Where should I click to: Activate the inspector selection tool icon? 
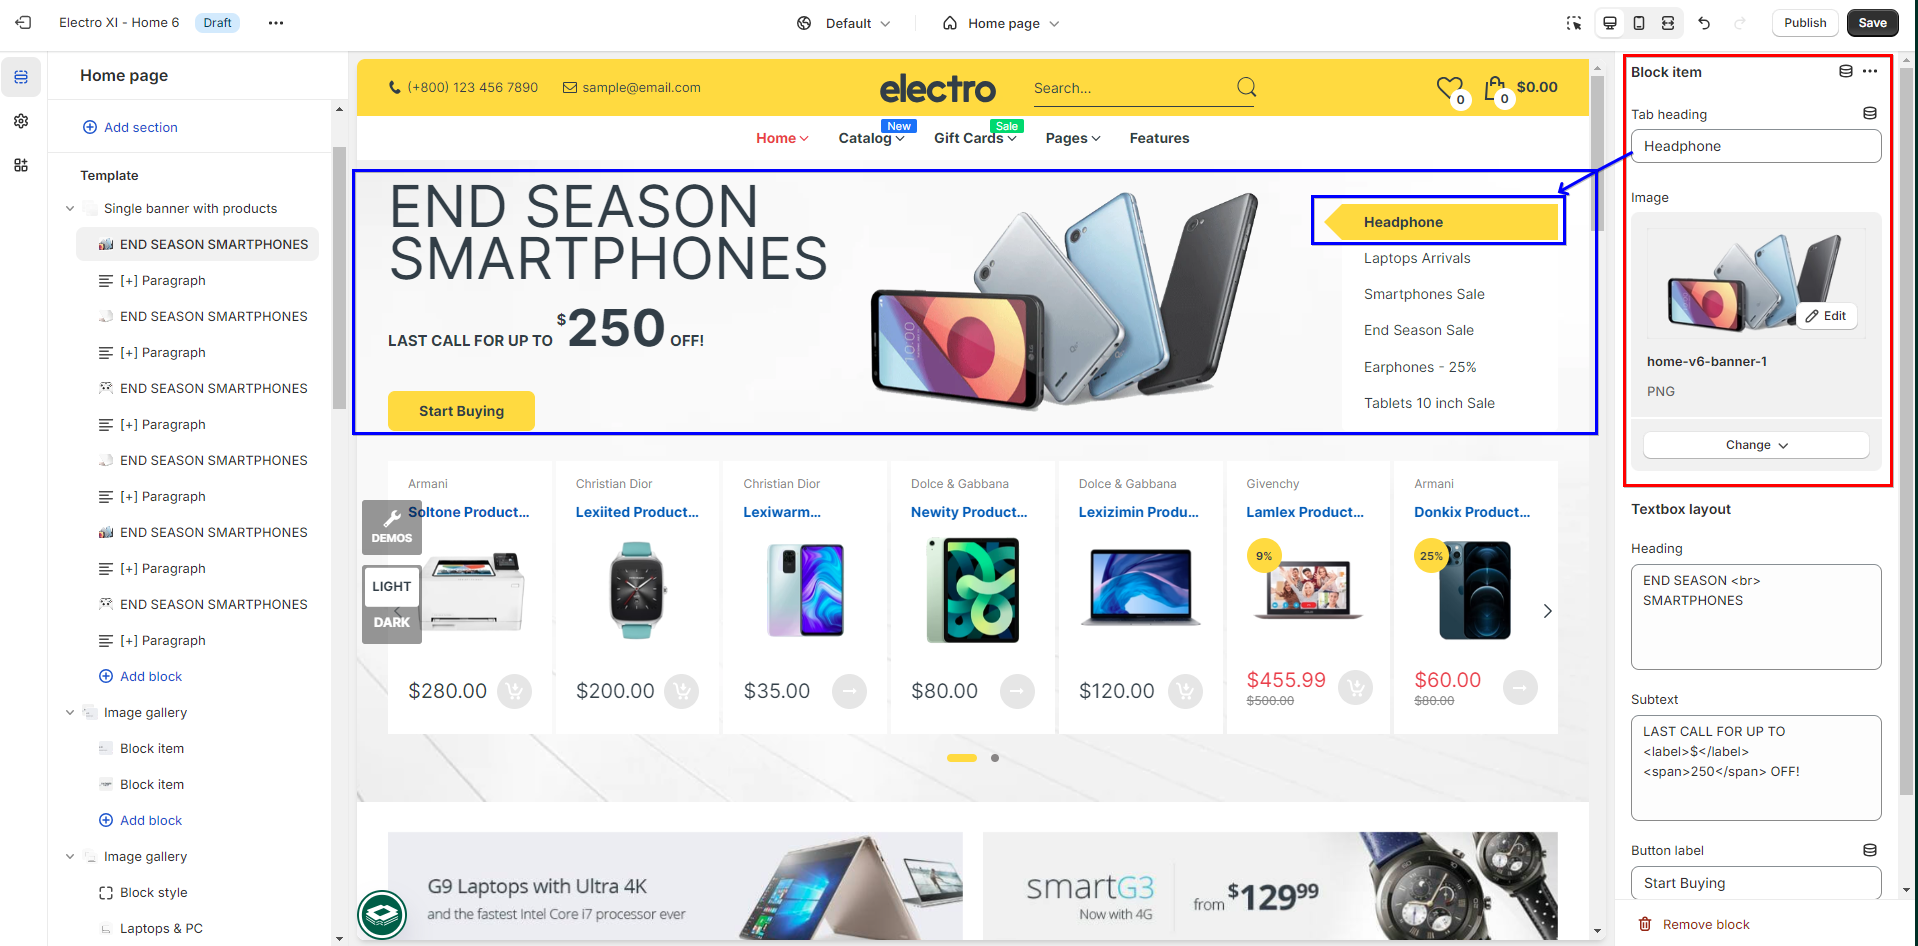pyautogui.click(x=1574, y=23)
